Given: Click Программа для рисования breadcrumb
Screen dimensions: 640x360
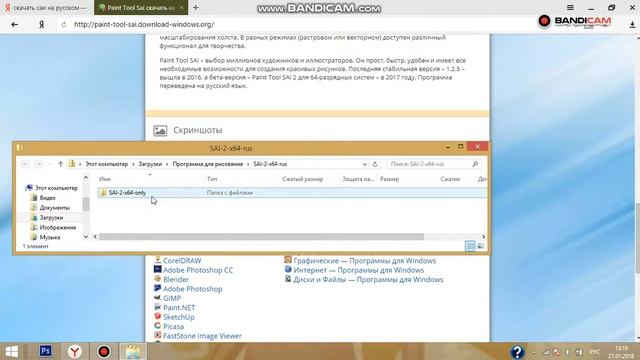Looking at the screenshot, I should (x=207, y=164).
